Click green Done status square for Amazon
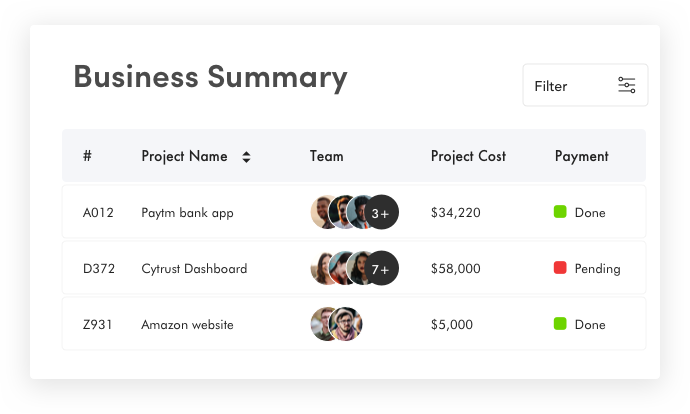 560,324
